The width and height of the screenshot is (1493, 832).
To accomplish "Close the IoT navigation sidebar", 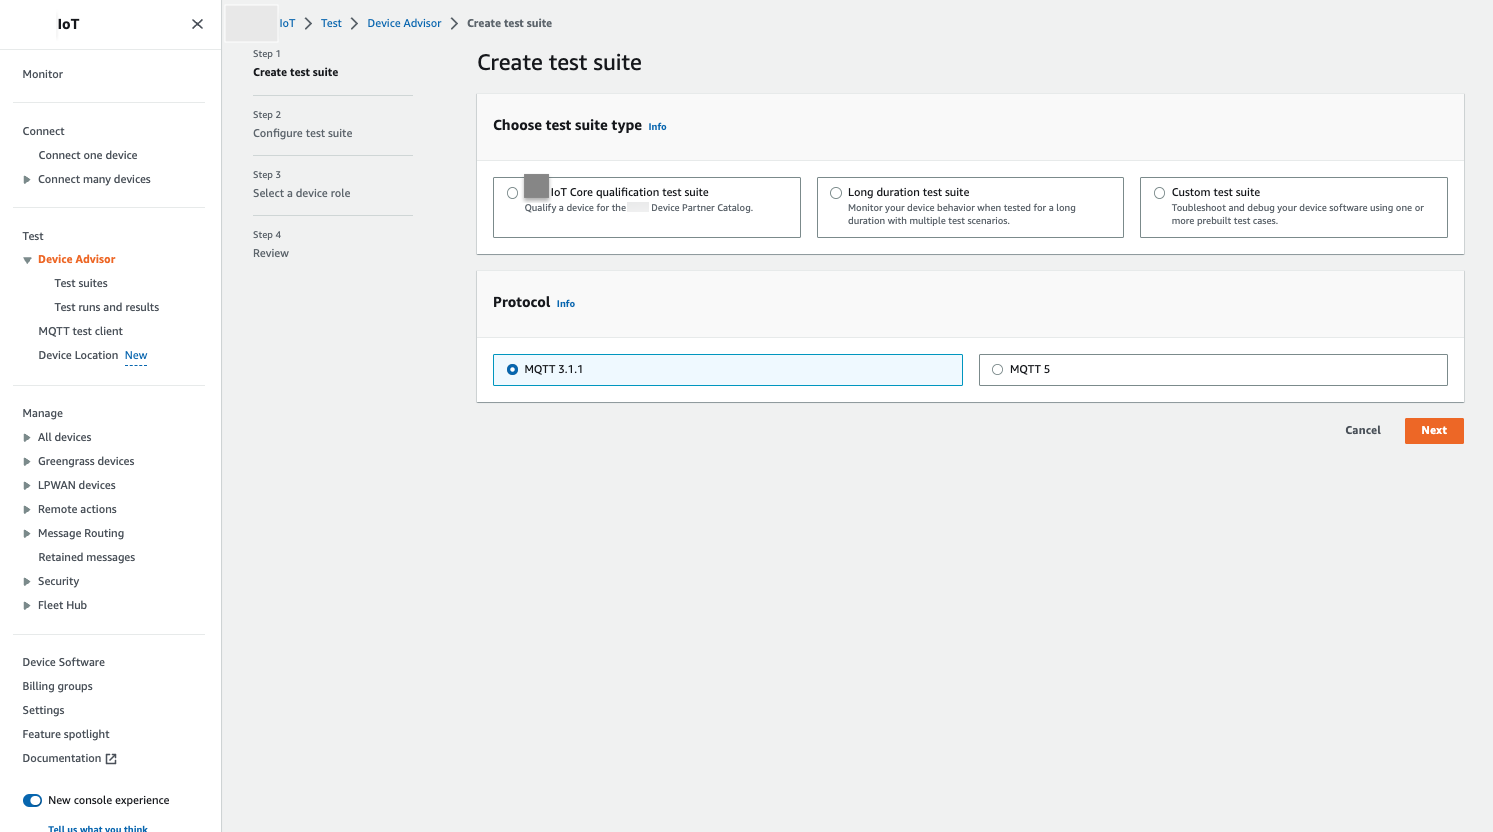I will coord(197,24).
